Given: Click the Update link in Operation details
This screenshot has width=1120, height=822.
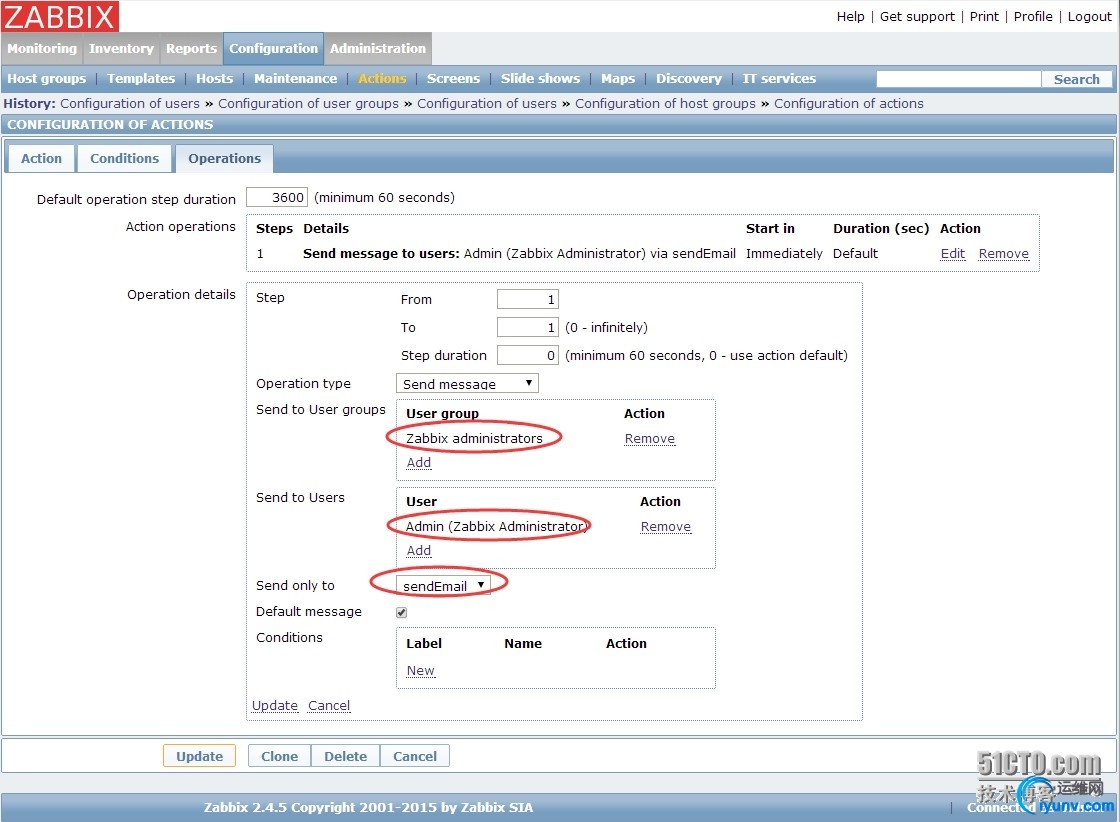Looking at the screenshot, I should tap(274, 706).
